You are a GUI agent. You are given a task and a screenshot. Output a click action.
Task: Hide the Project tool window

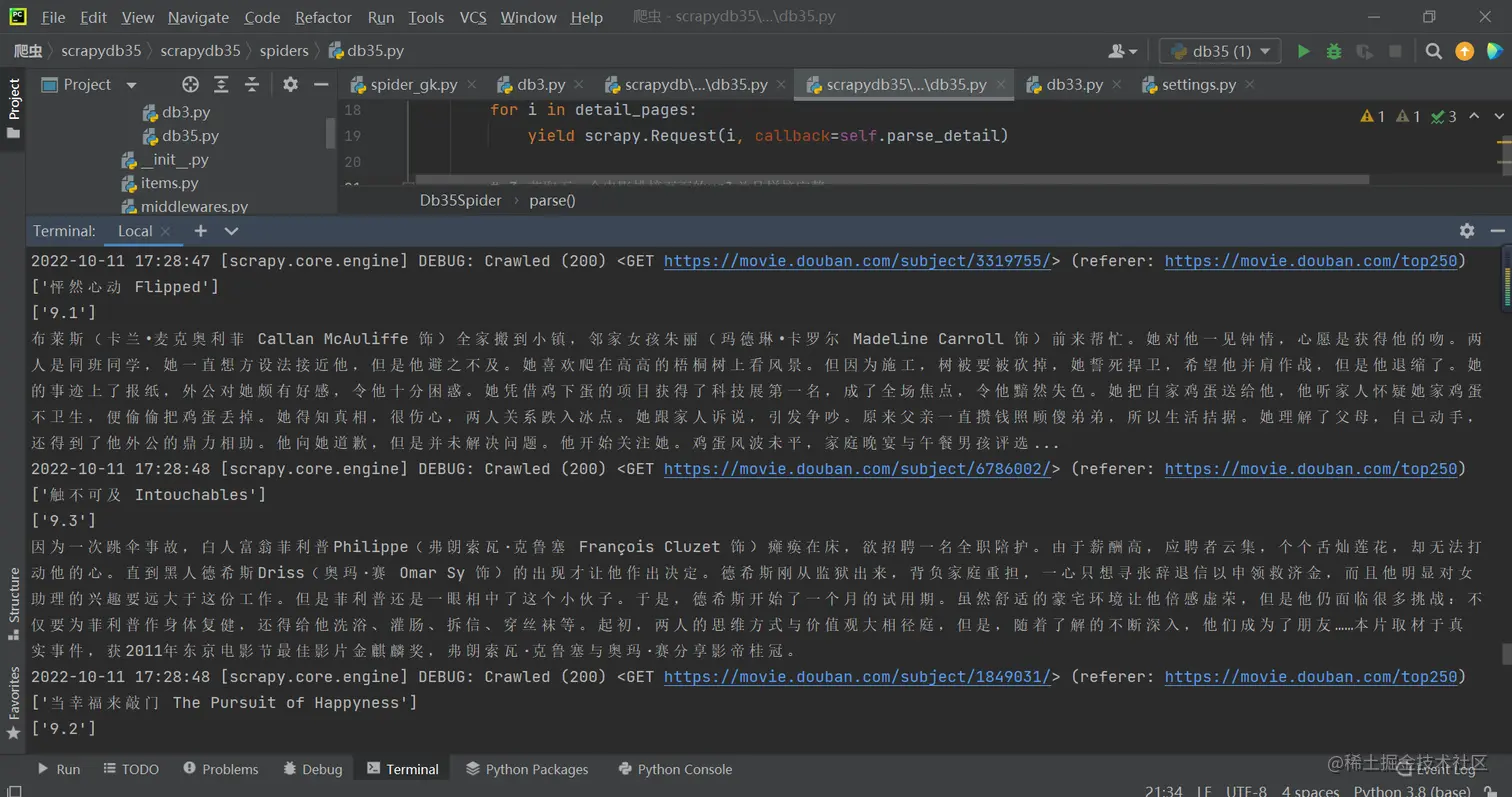click(x=321, y=85)
